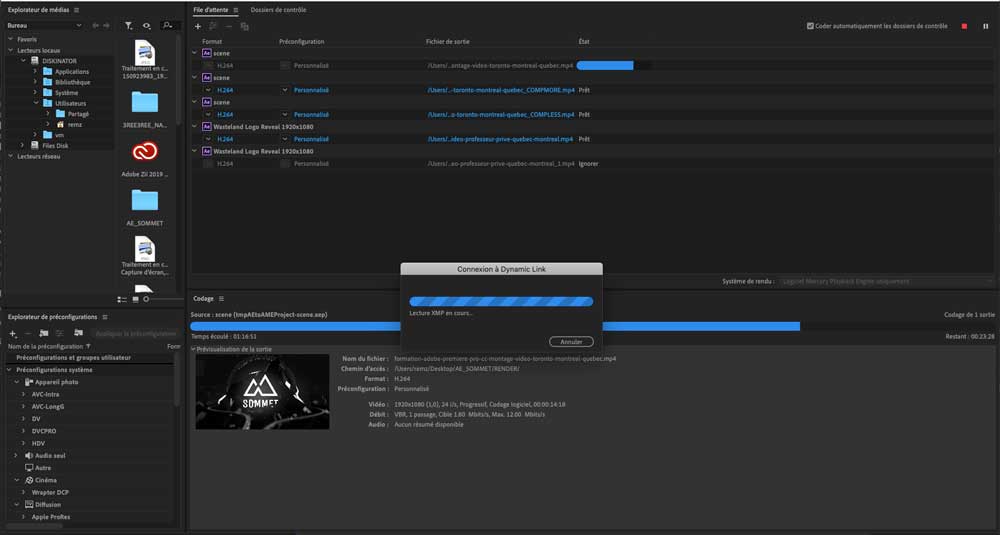Duplicate the selected queue item
The height and width of the screenshot is (535, 1000).
(x=244, y=26)
